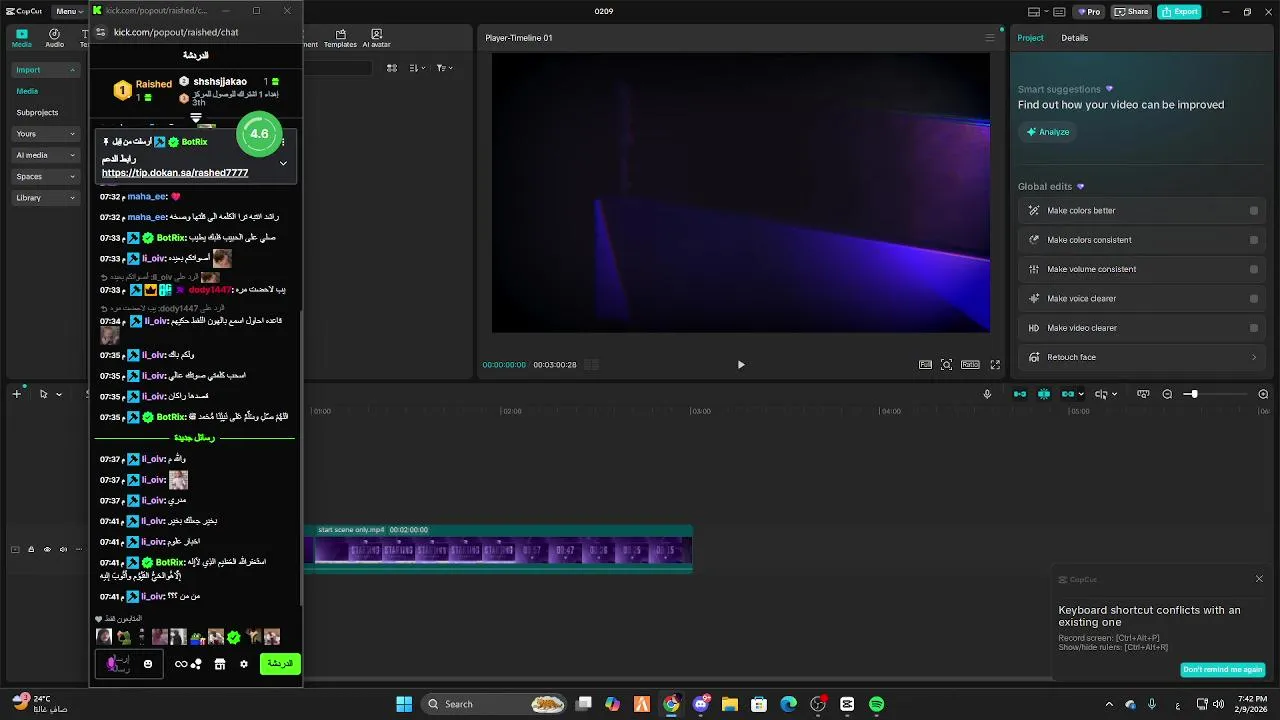Open the Media tab icon in CapCut
This screenshot has height=720, width=1280.
coord(21,38)
